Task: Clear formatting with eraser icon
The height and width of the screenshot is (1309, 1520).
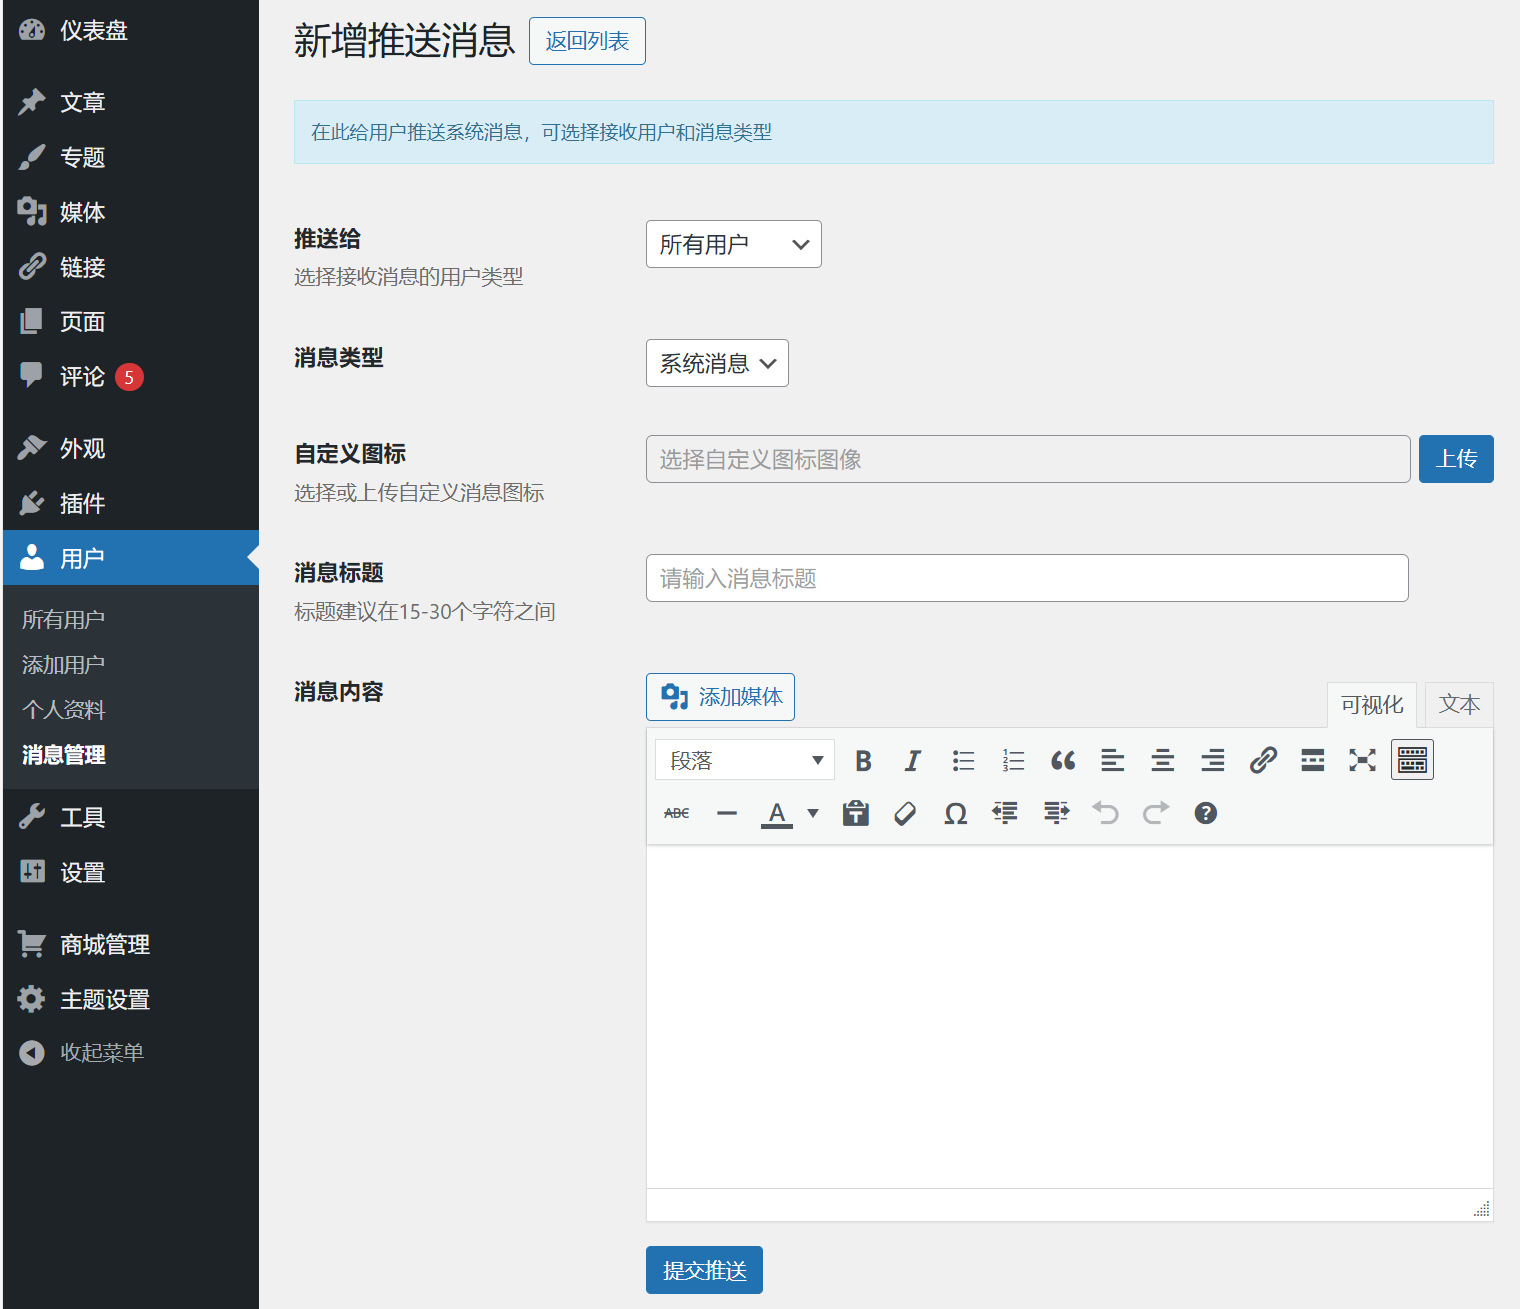Action: pos(906,813)
